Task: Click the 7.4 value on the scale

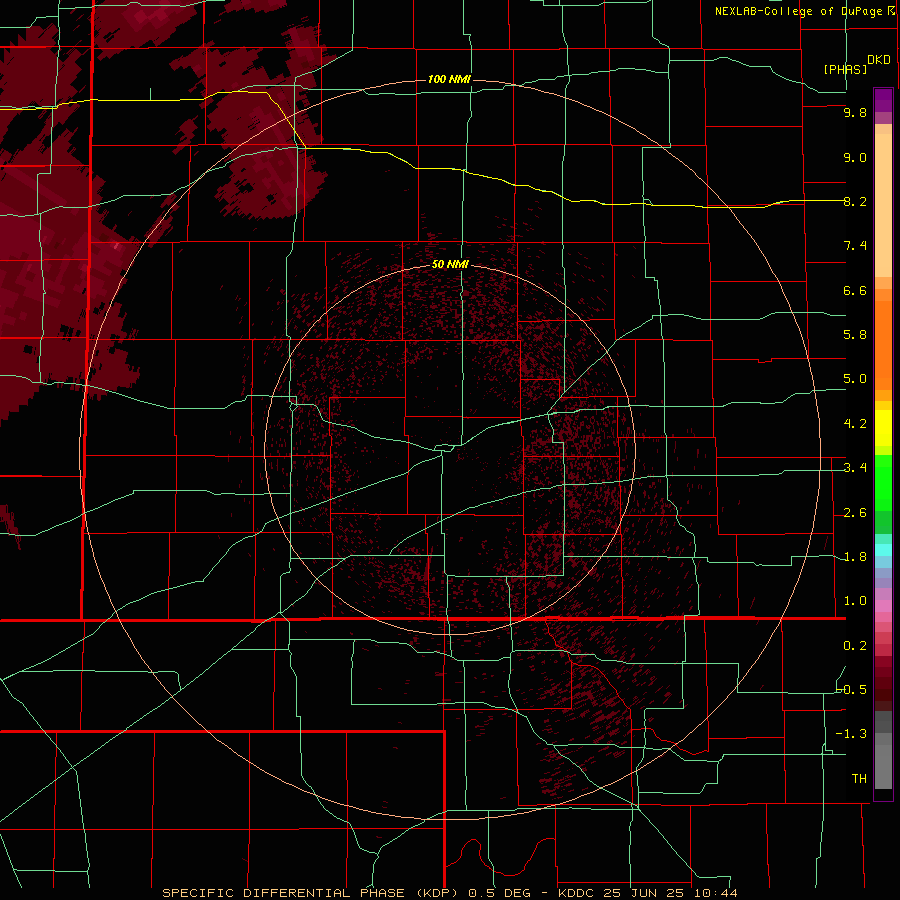Action: [855, 246]
